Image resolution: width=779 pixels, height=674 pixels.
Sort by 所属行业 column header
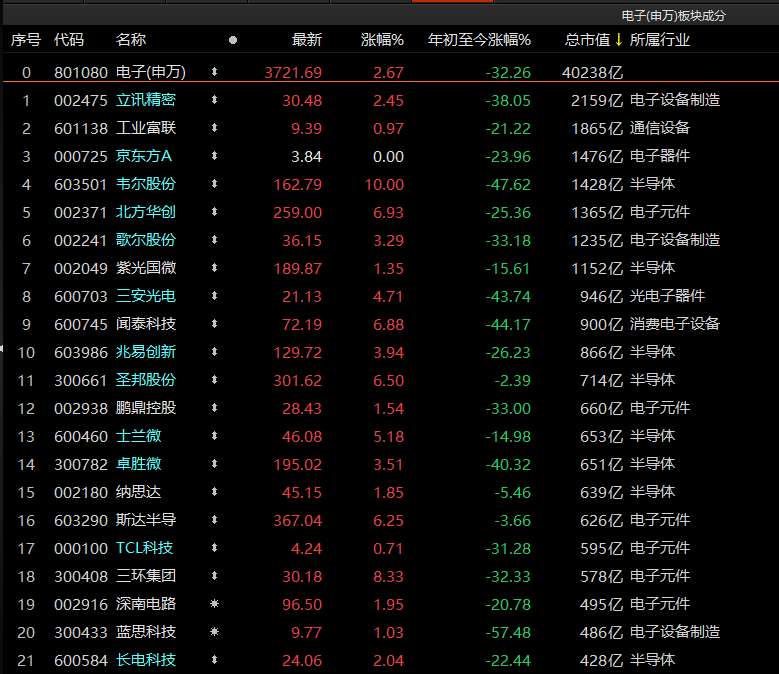(660, 40)
